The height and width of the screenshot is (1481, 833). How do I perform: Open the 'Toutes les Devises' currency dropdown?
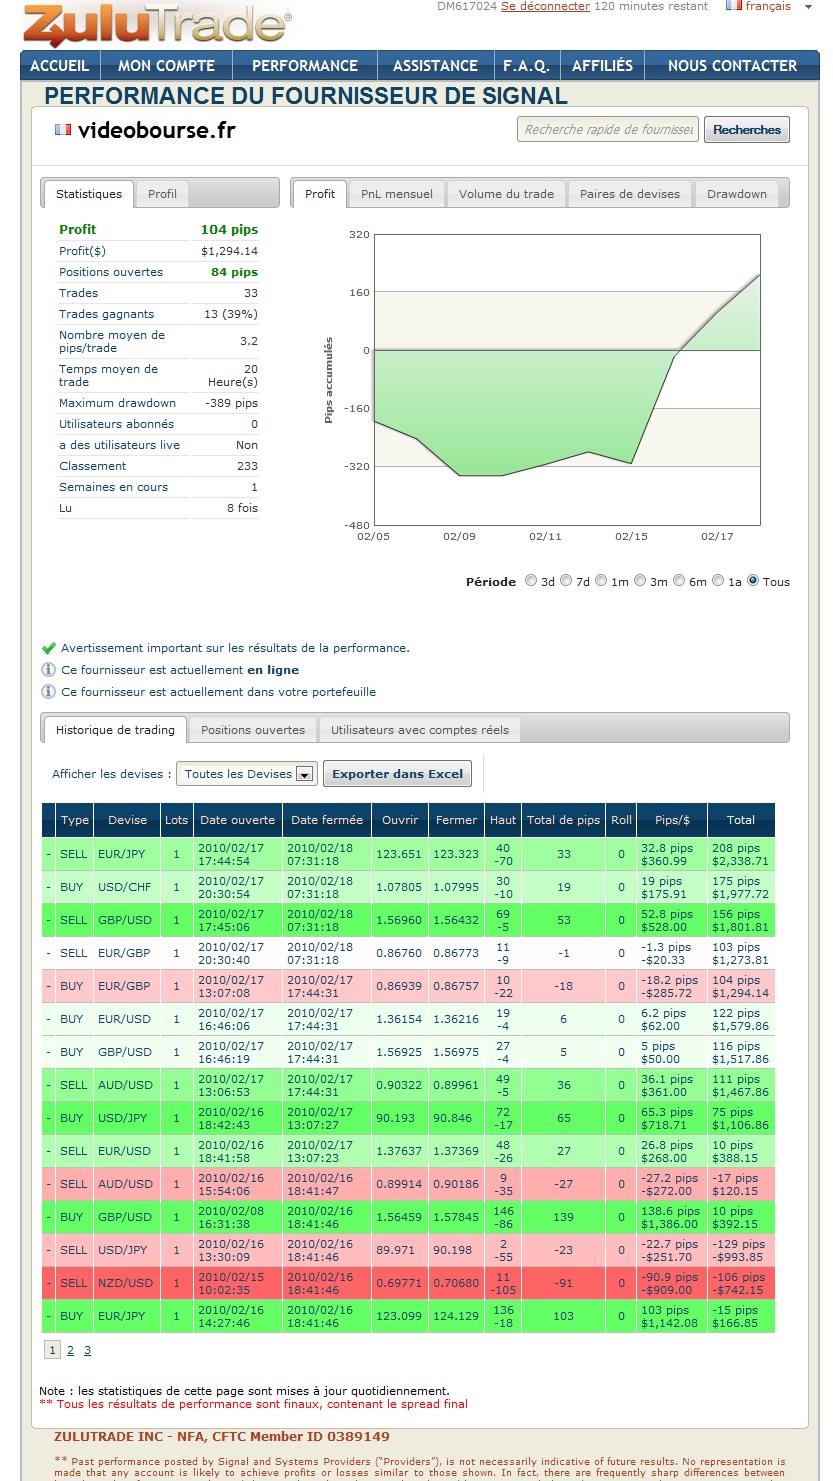pyautogui.click(x=306, y=774)
